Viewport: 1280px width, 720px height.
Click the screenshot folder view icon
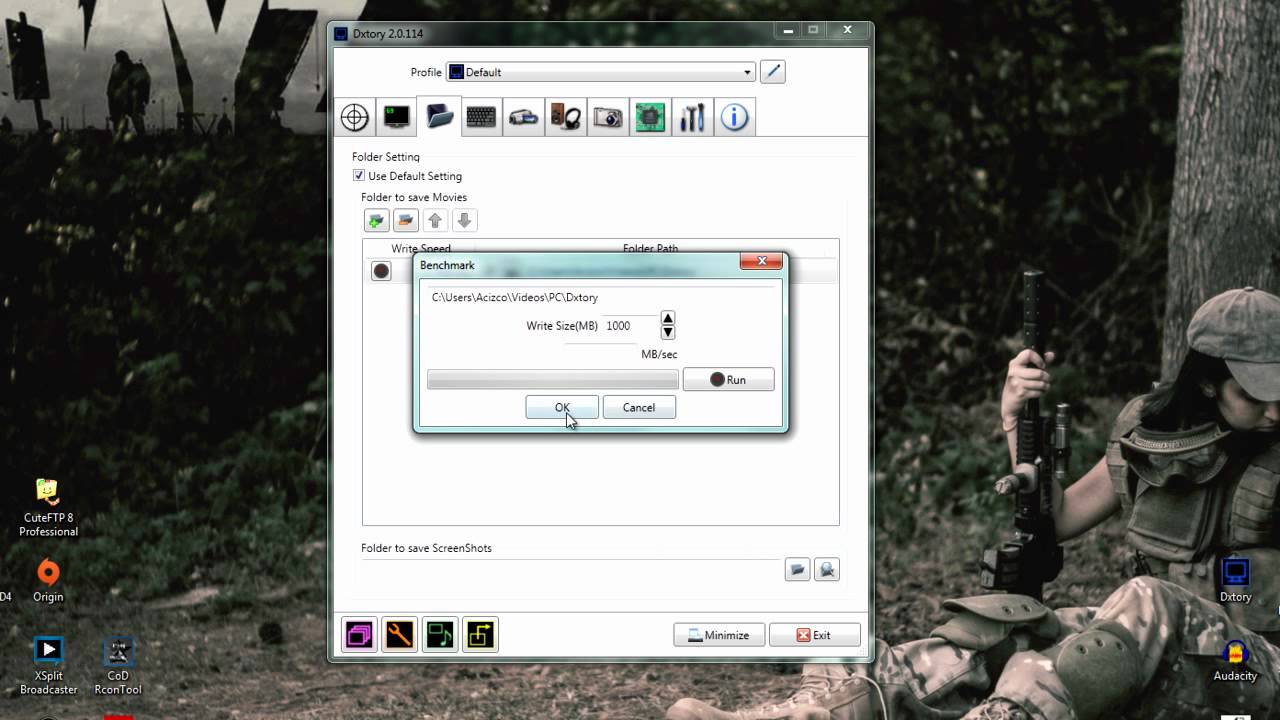827,570
